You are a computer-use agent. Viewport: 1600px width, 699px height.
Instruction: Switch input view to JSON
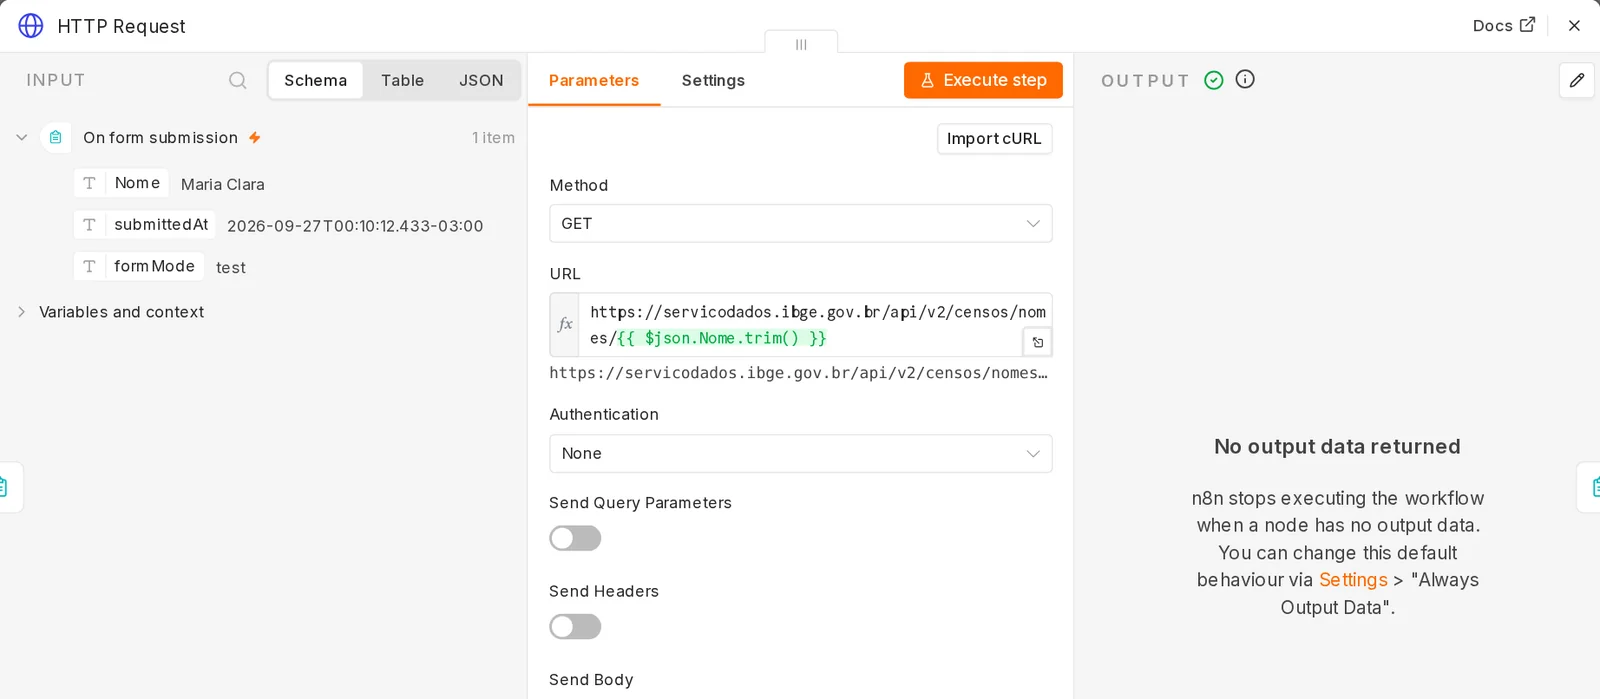[481, 80]
